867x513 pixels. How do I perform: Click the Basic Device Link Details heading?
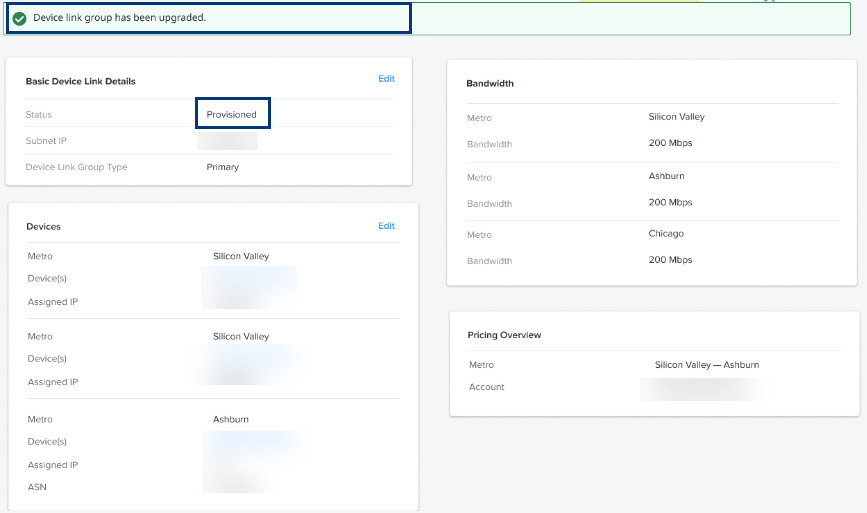click(x=80, y=81)
